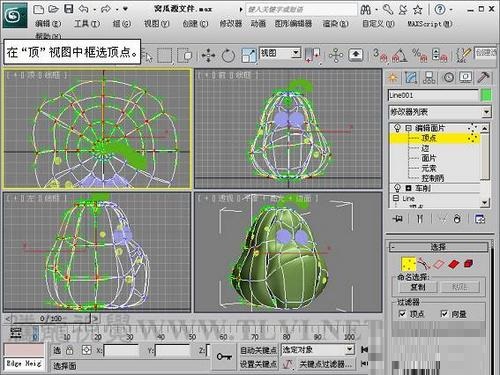Select the Element red cube icon

pyautogui.click(x=468, y=264)
